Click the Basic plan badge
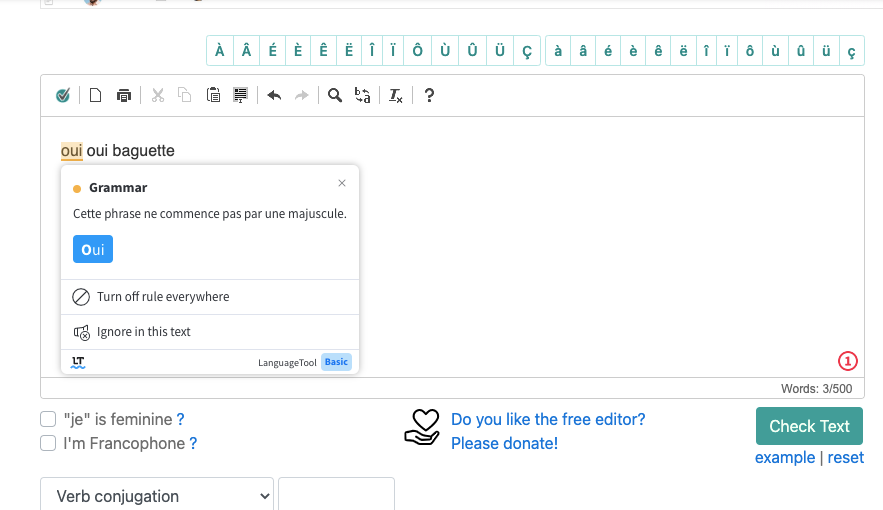The height and width of the screenshot is (510, 883). tap(336, 362)
